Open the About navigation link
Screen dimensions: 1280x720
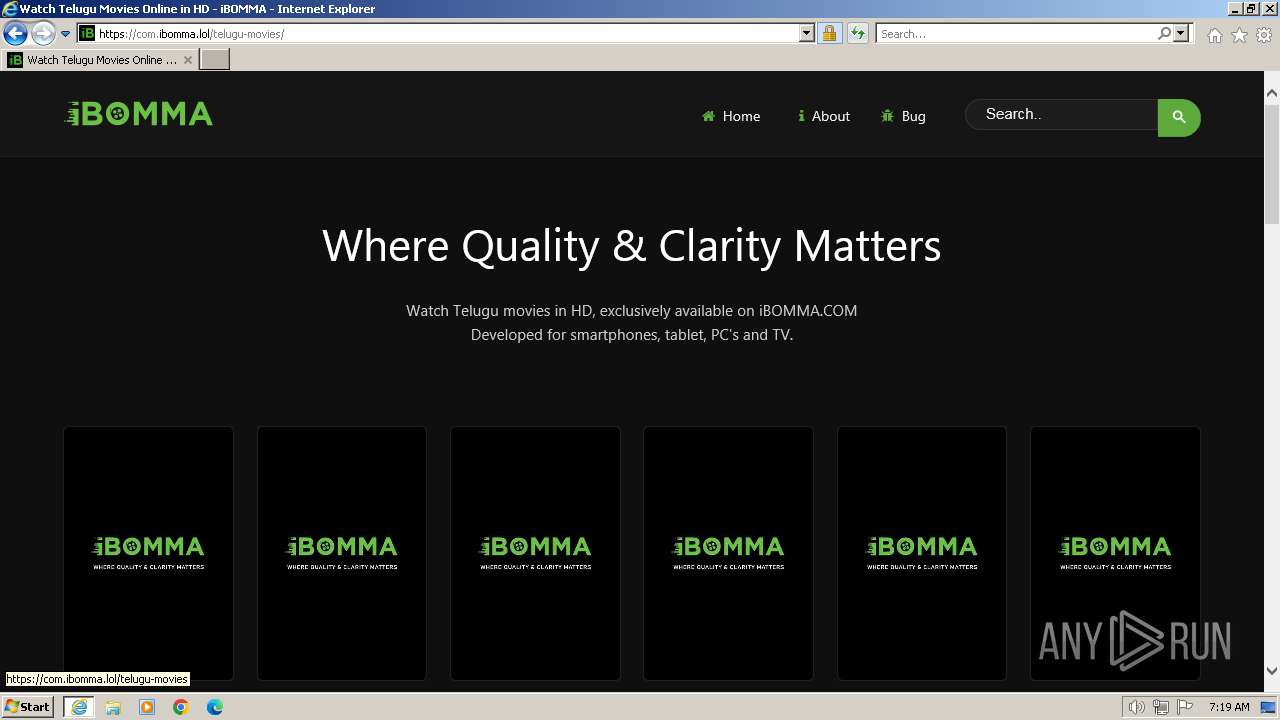(x=823, y=116)
